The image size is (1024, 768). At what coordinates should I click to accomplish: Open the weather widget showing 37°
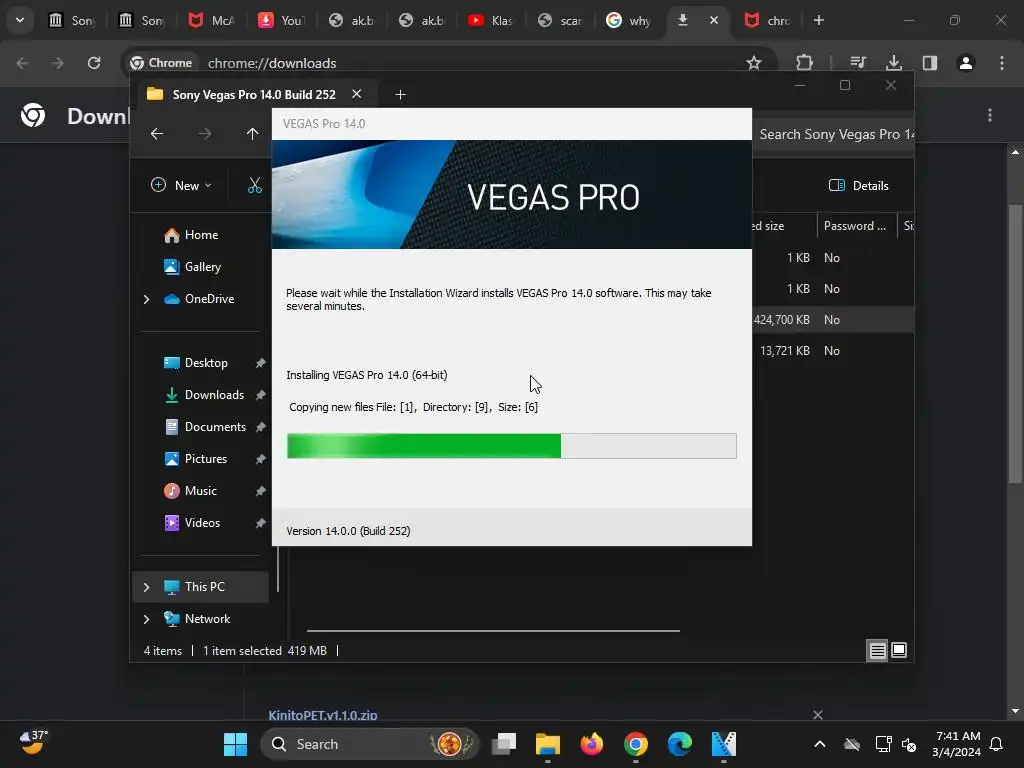pos(33,743)
